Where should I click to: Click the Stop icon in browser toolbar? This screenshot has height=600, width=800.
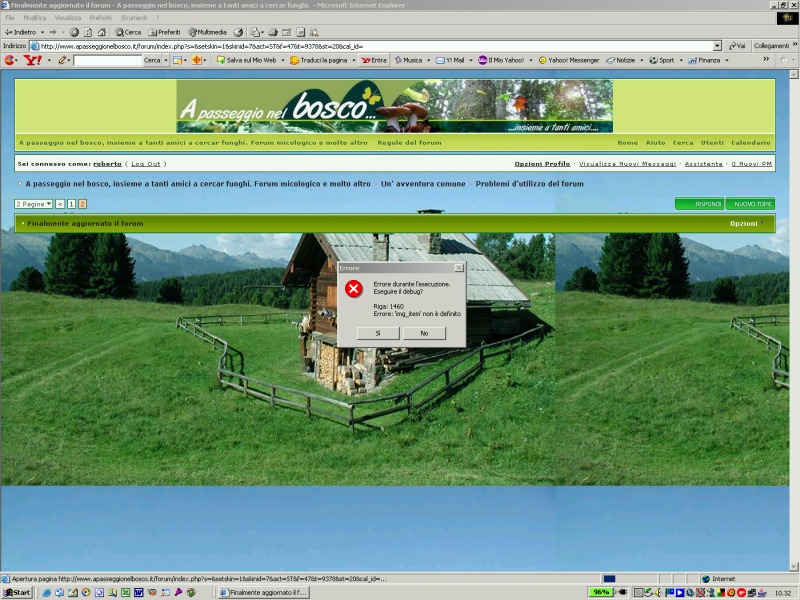(x=74, y=32)
